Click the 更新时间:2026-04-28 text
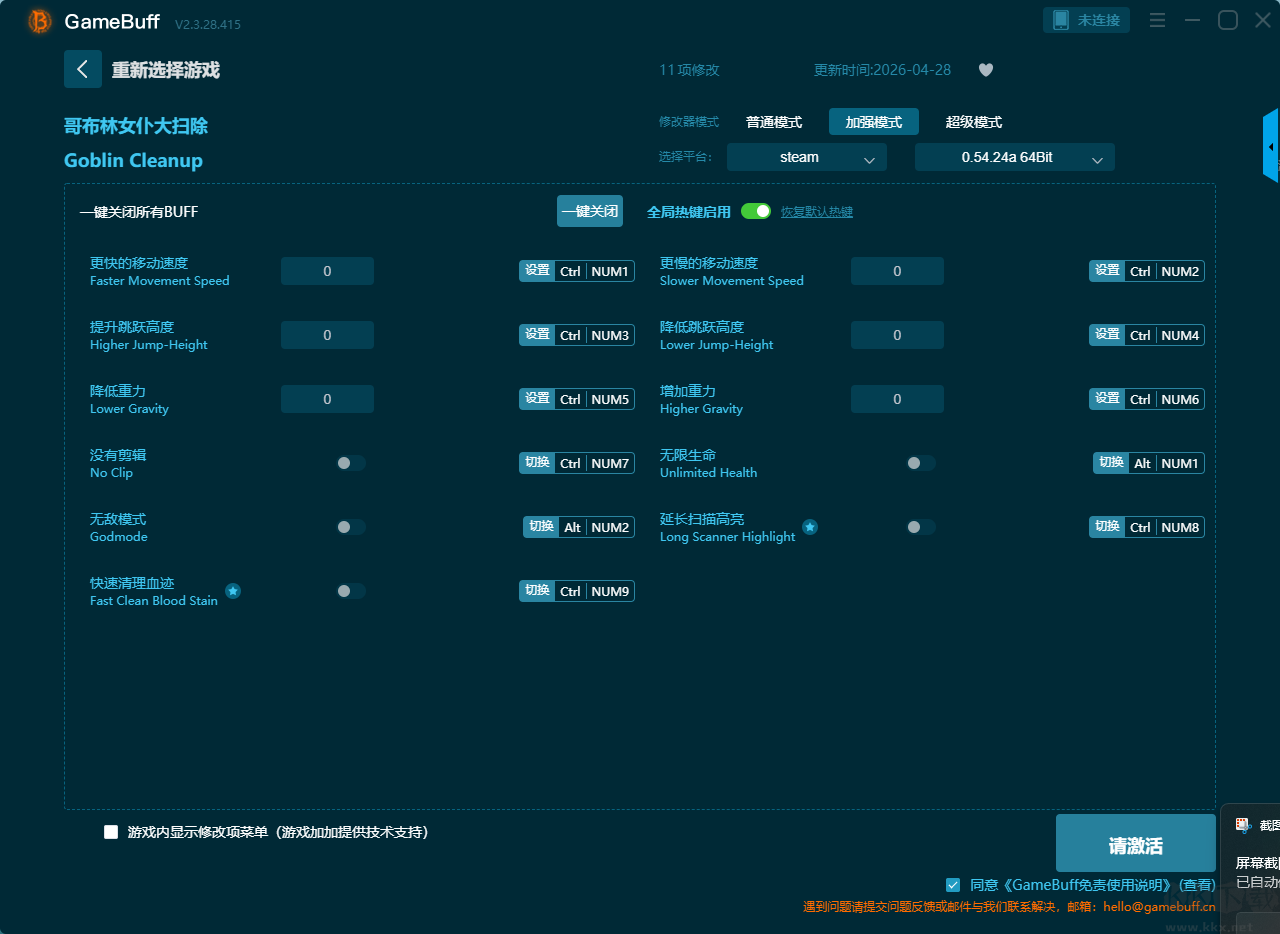 882,70
